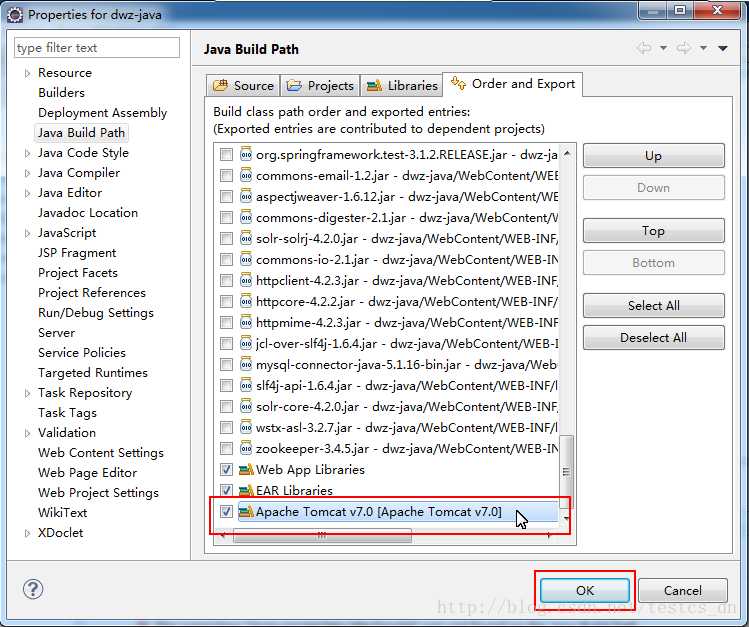Click jar icon of aspectjweaver-1.6.12.jar
Image resolution: width=749 pixels, height=627 pixels.
[246, 196]
